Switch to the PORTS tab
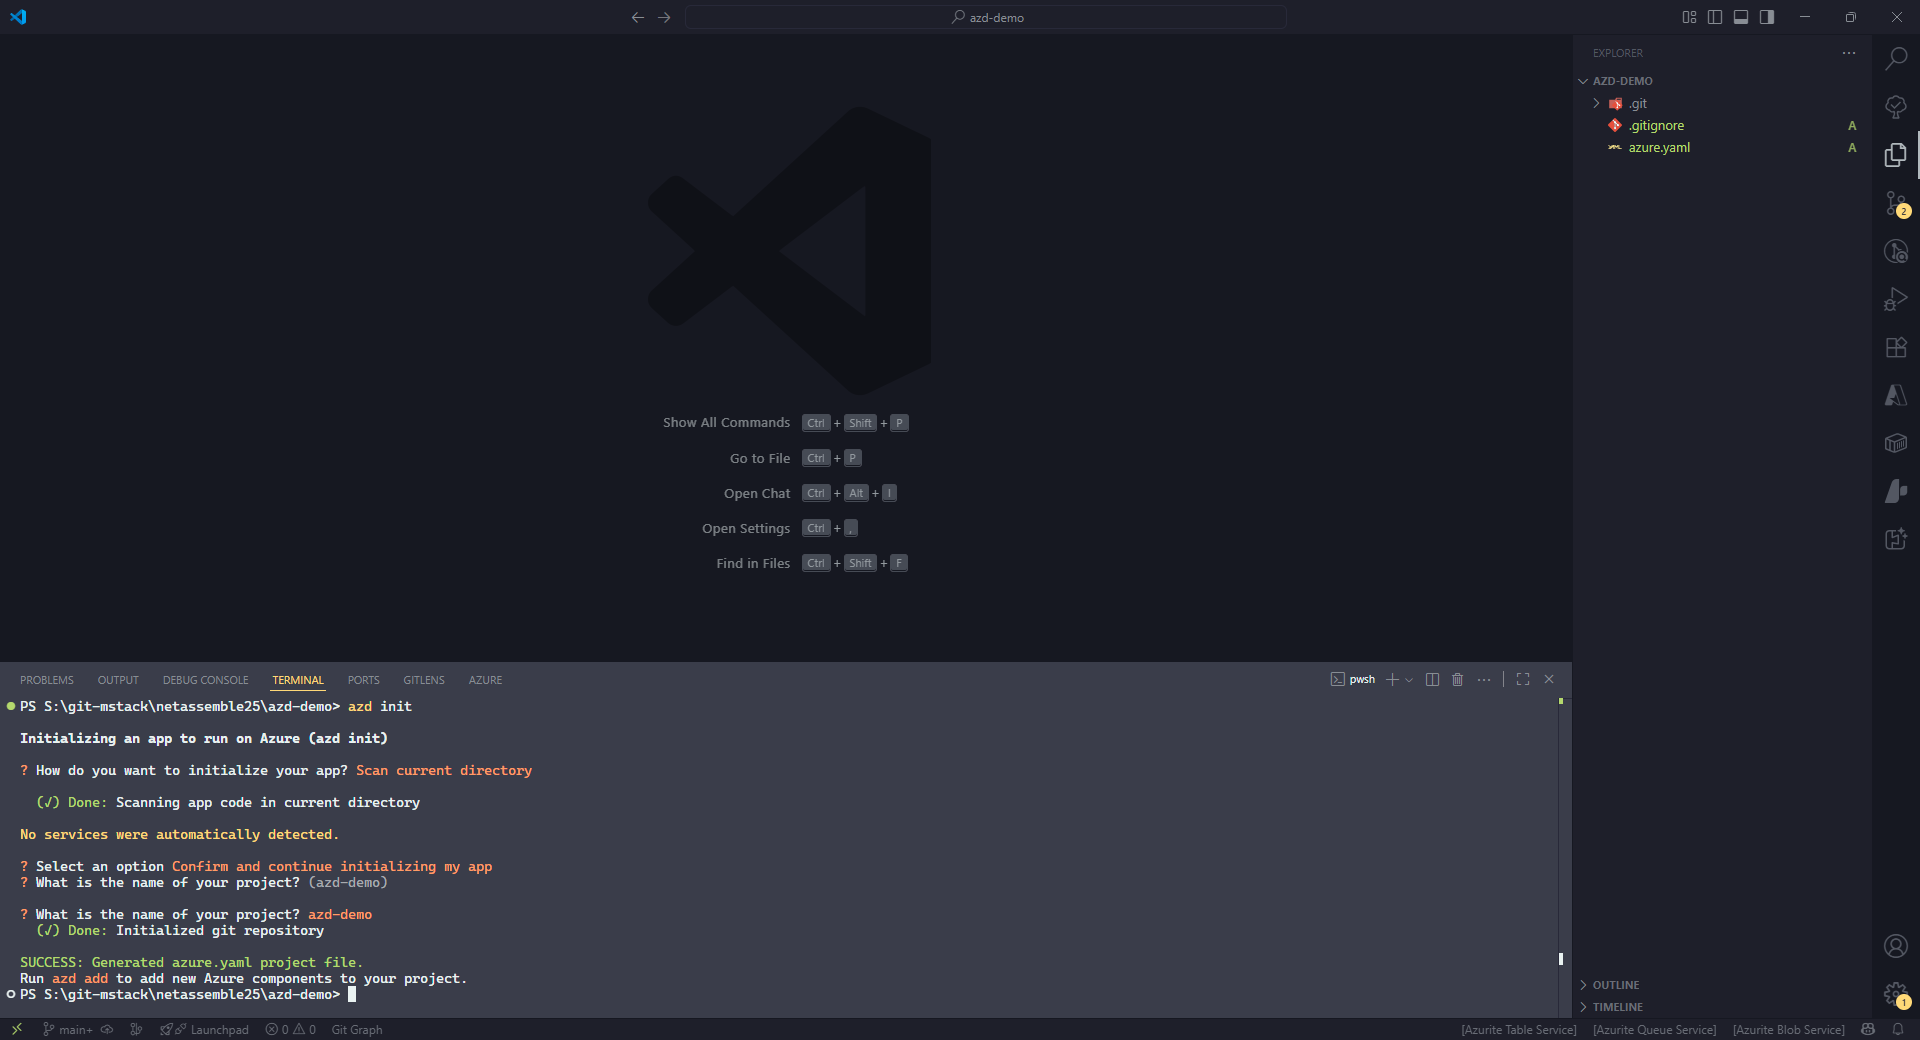The image size is (1920, 1040). point(363,679)
